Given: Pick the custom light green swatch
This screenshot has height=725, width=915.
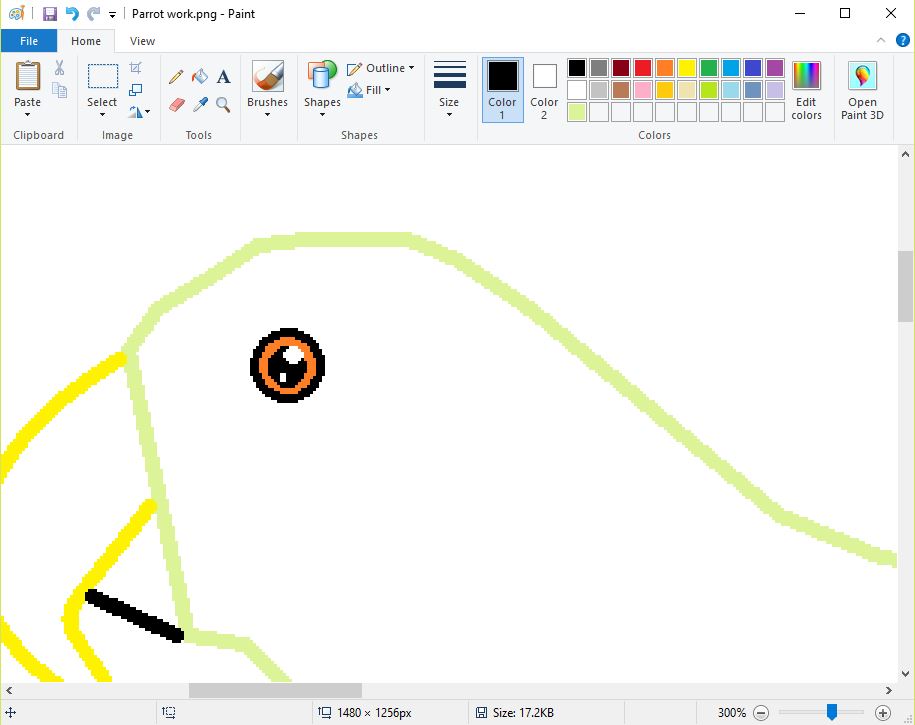Looking at the screenshot, I should 577,112.
